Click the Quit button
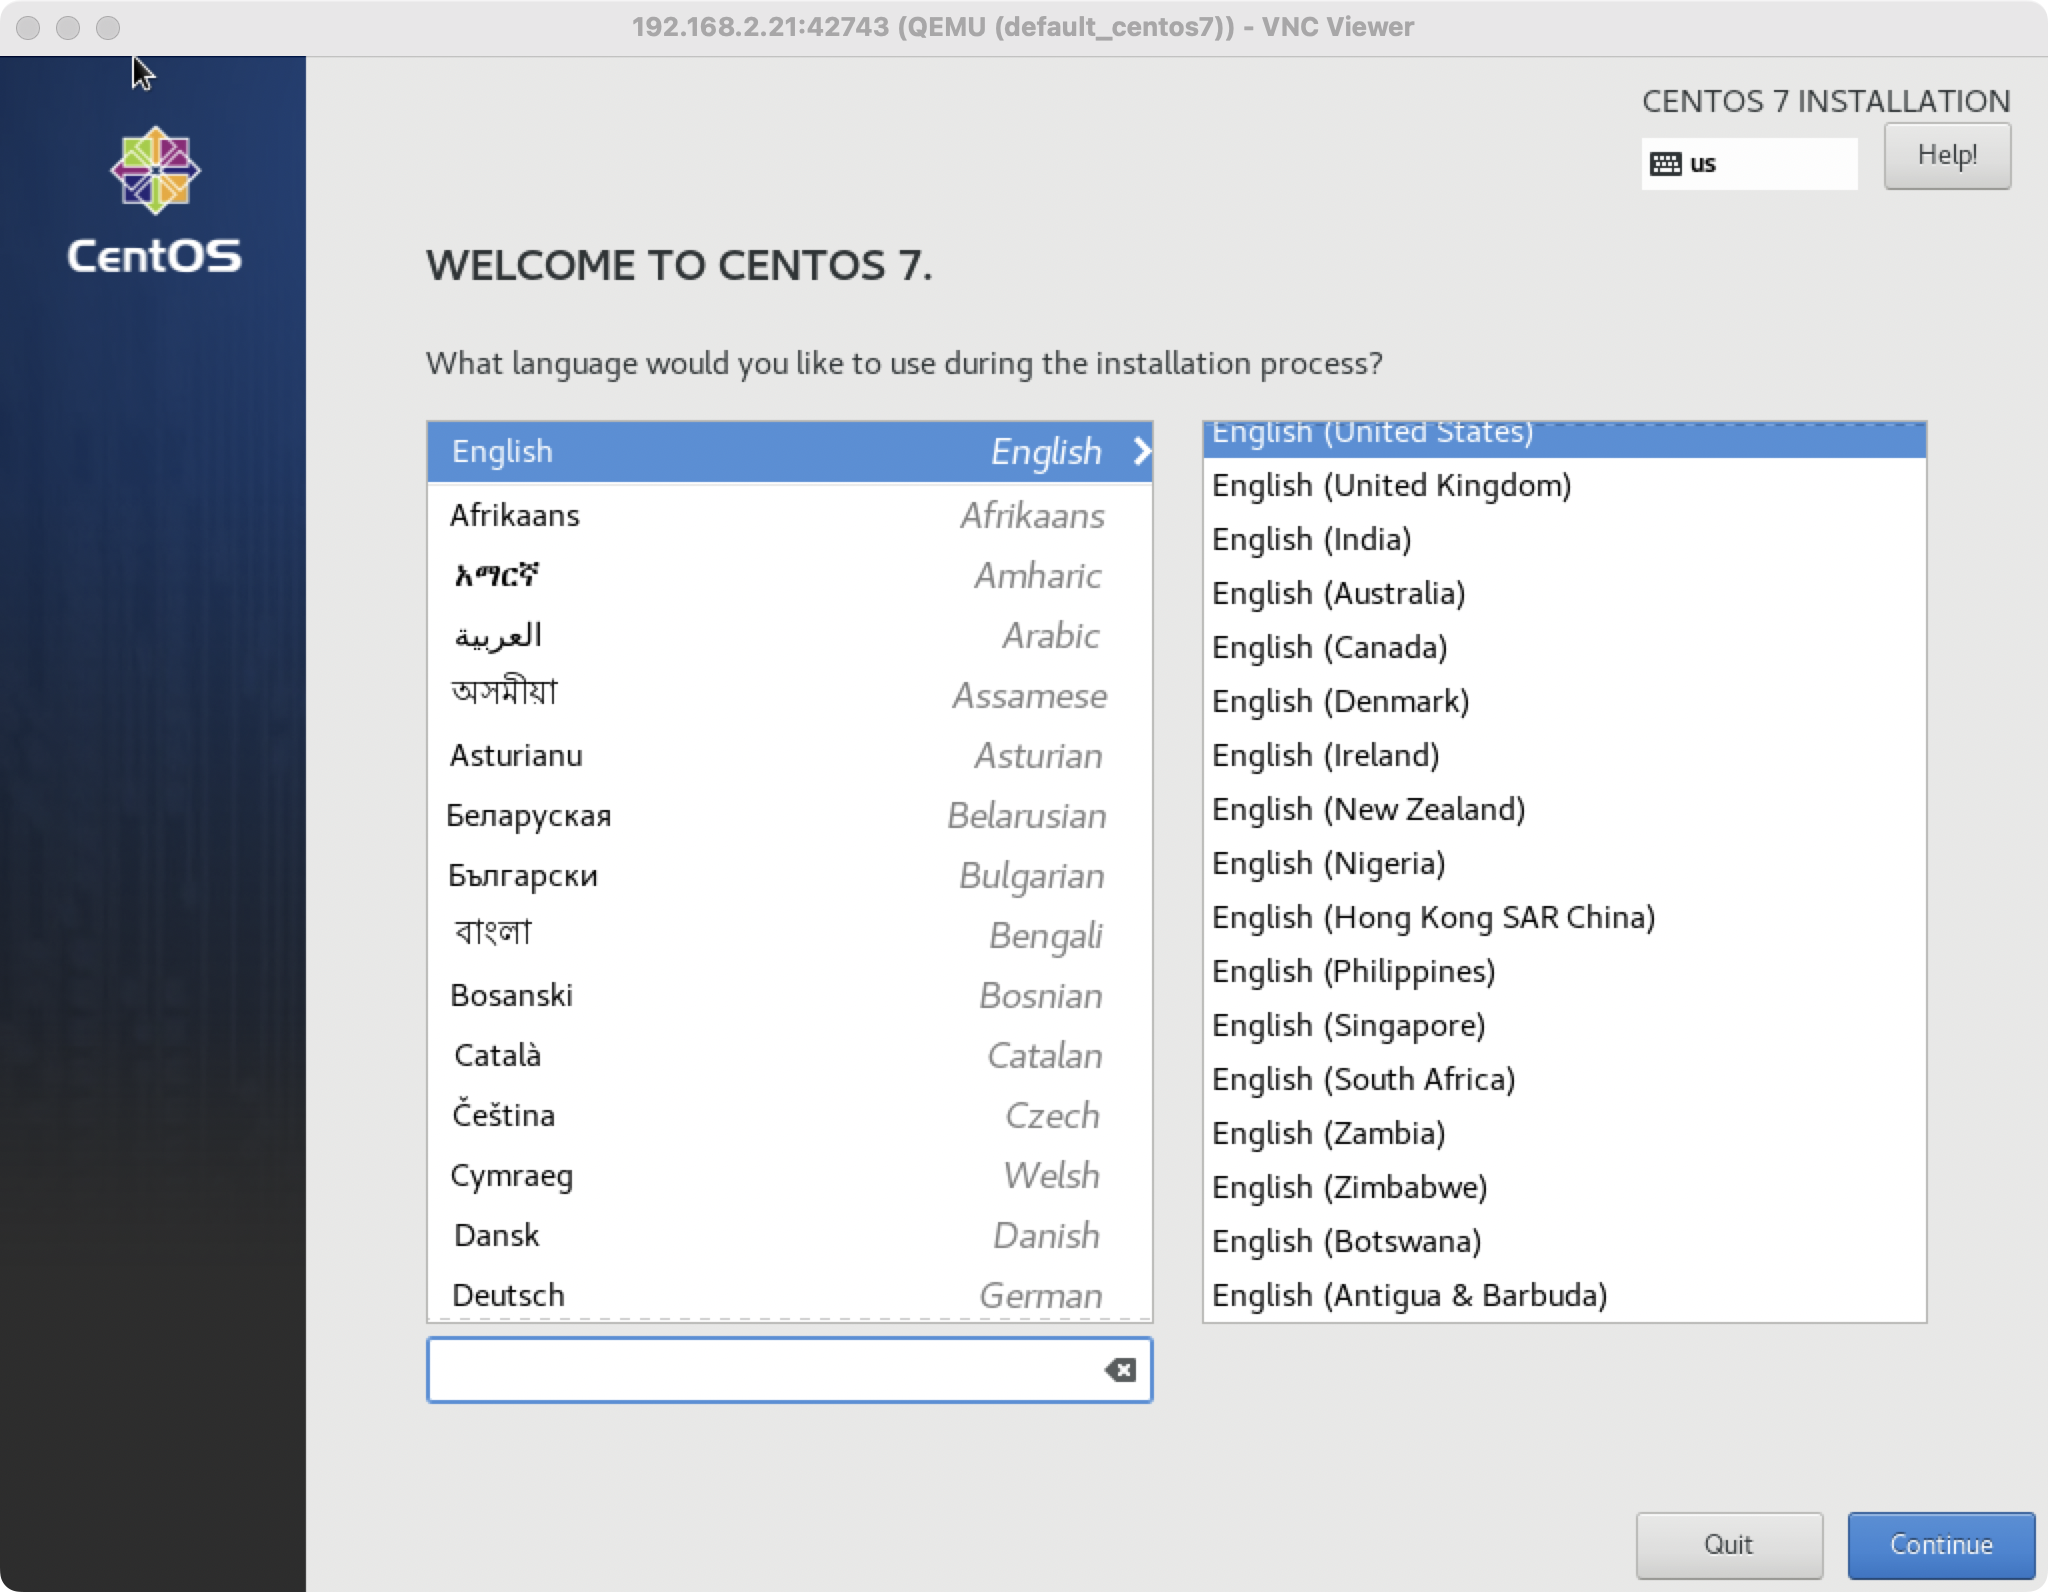The height and width of the screenshot is (1592, 2048). point(1728,1544)
